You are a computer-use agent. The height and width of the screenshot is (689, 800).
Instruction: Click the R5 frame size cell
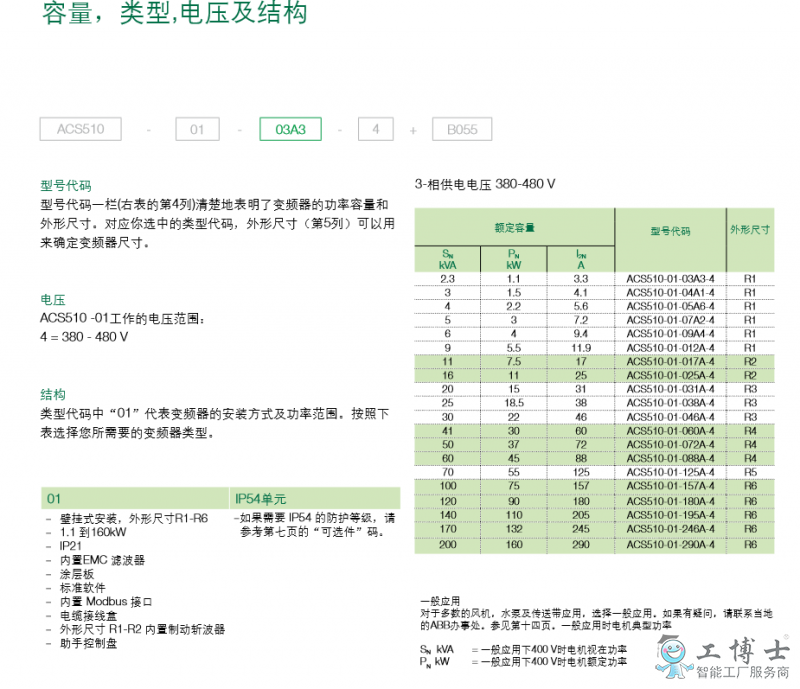750,472
